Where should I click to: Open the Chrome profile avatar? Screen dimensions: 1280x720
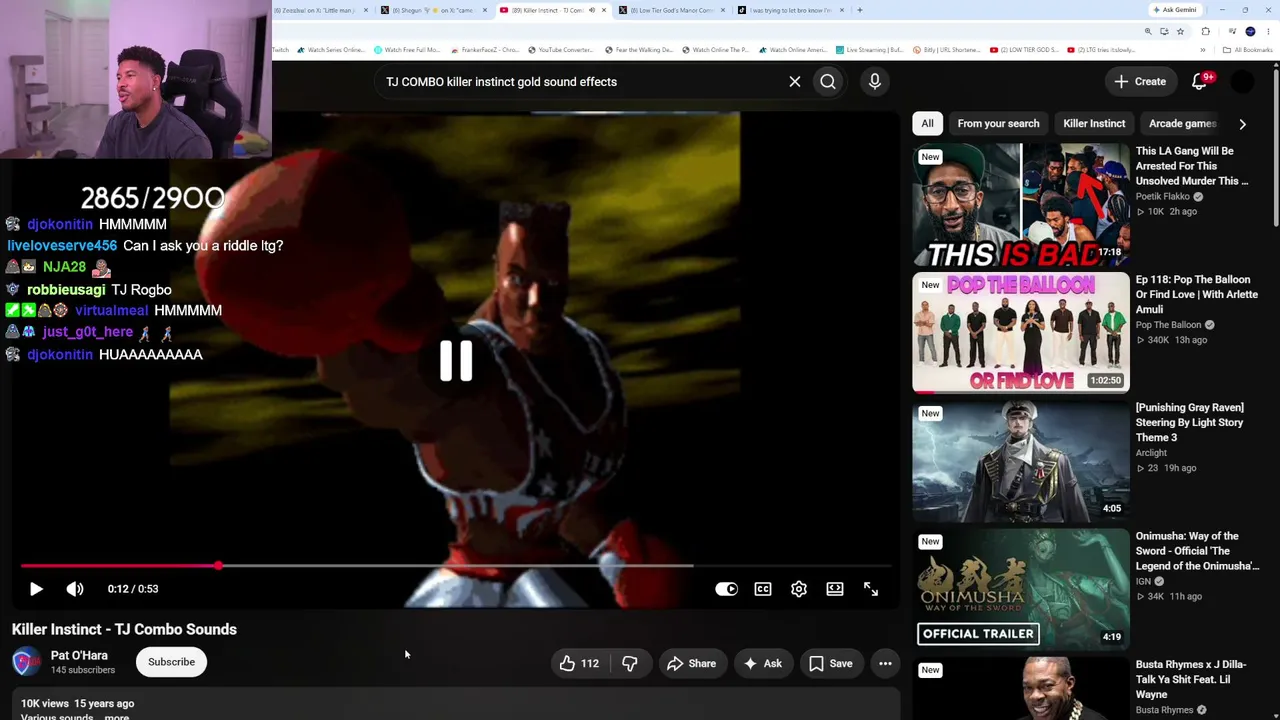[1250, 31]
